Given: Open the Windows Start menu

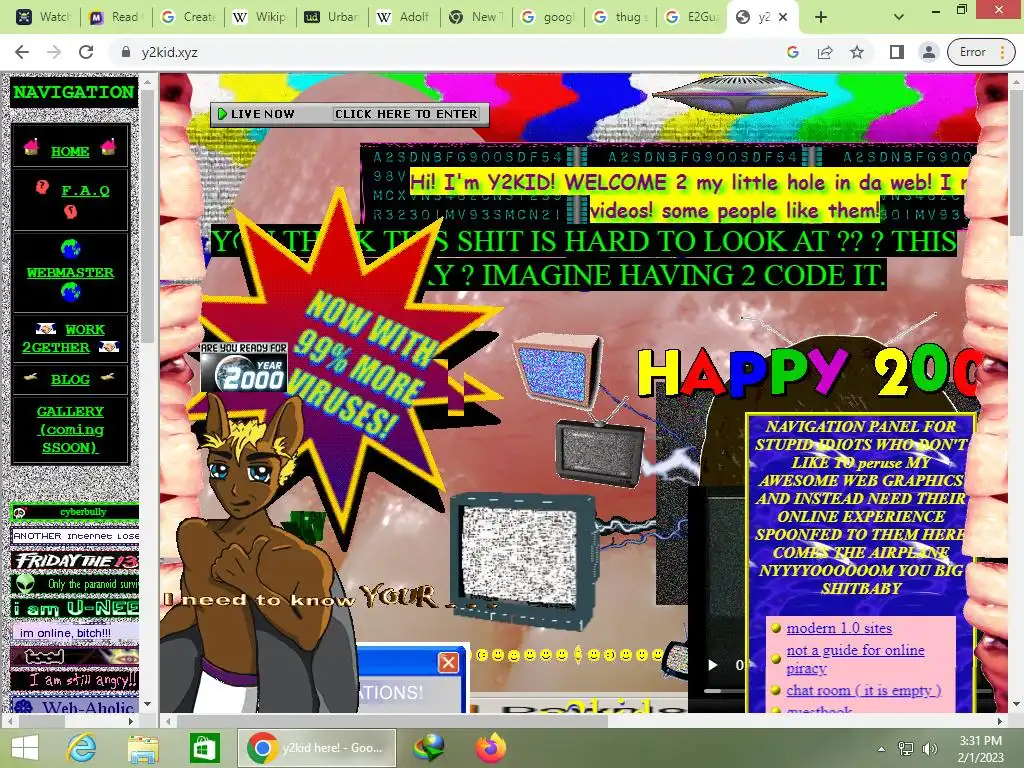Looking at the screenshot, I should click(25, 748).
